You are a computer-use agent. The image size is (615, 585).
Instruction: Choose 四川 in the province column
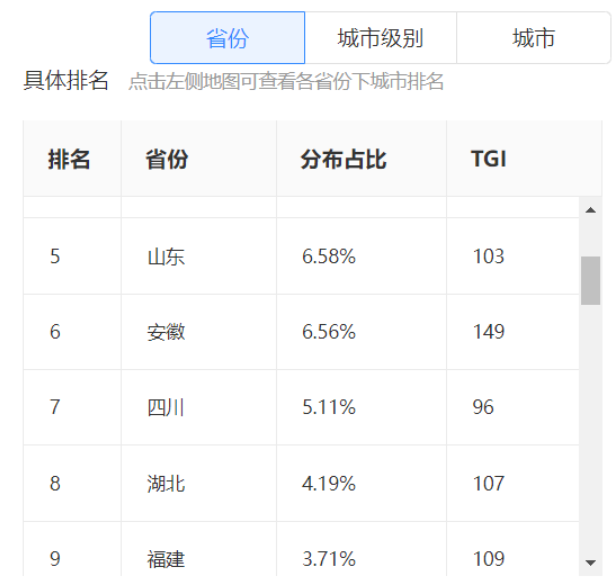[166, 408]
